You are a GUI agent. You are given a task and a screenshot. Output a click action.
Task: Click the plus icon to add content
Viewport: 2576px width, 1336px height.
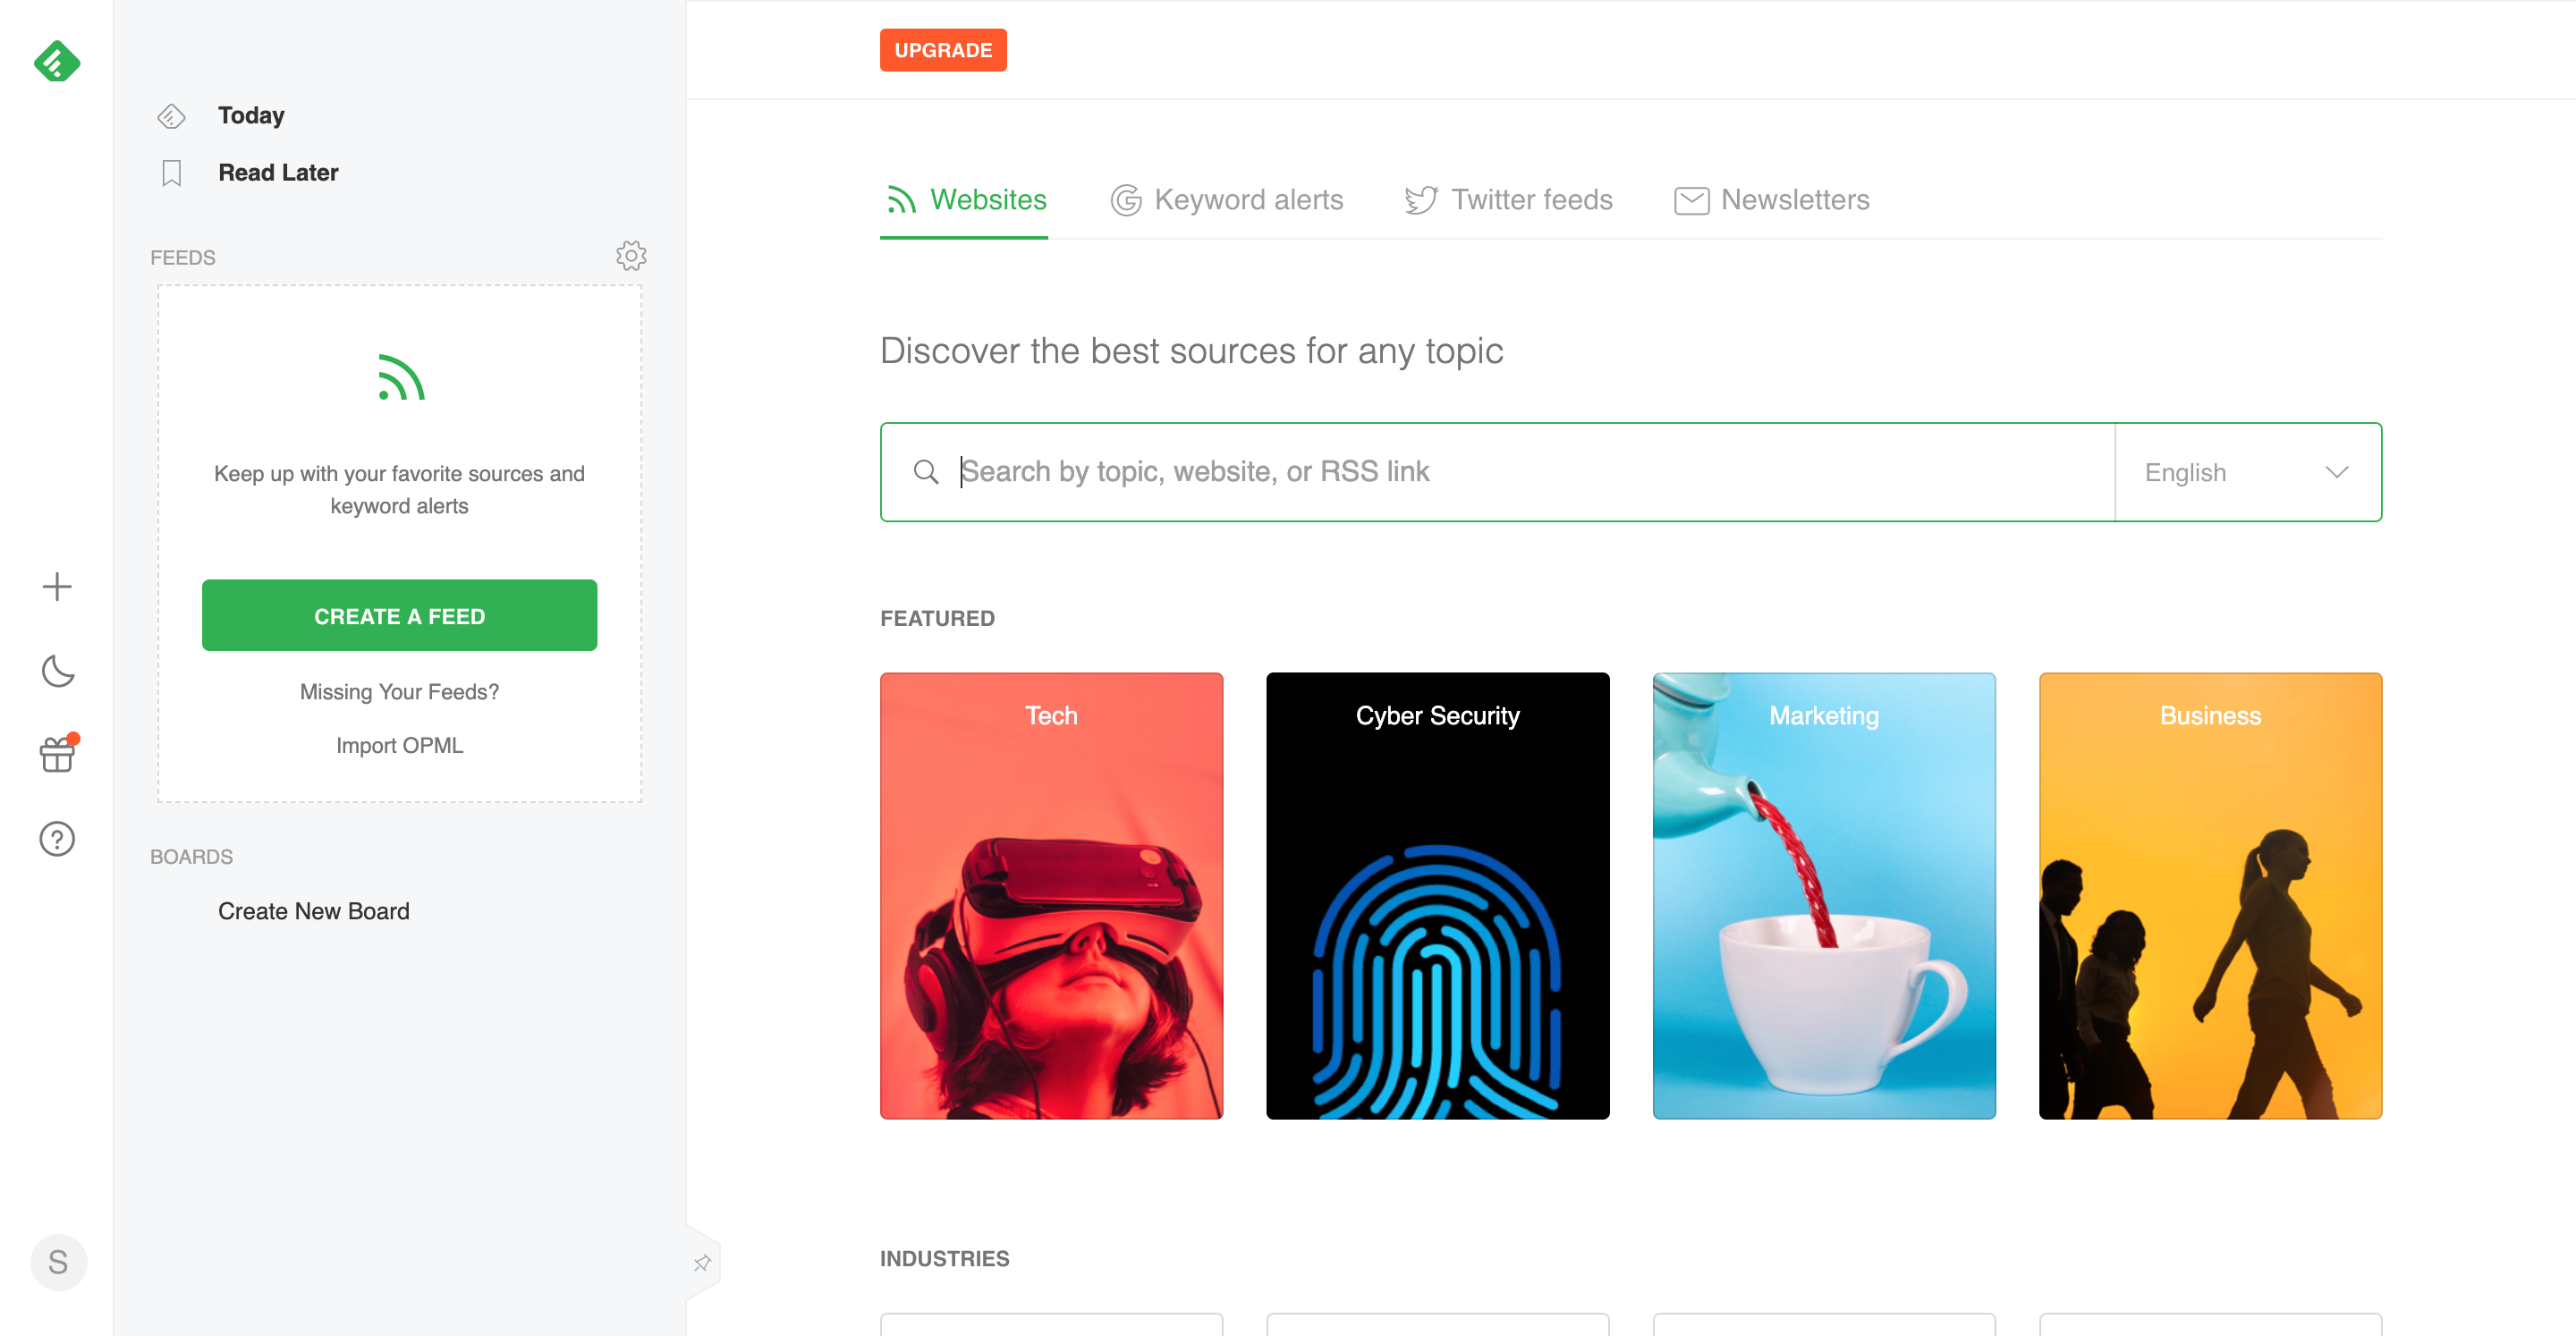click(x=56, y=587)
